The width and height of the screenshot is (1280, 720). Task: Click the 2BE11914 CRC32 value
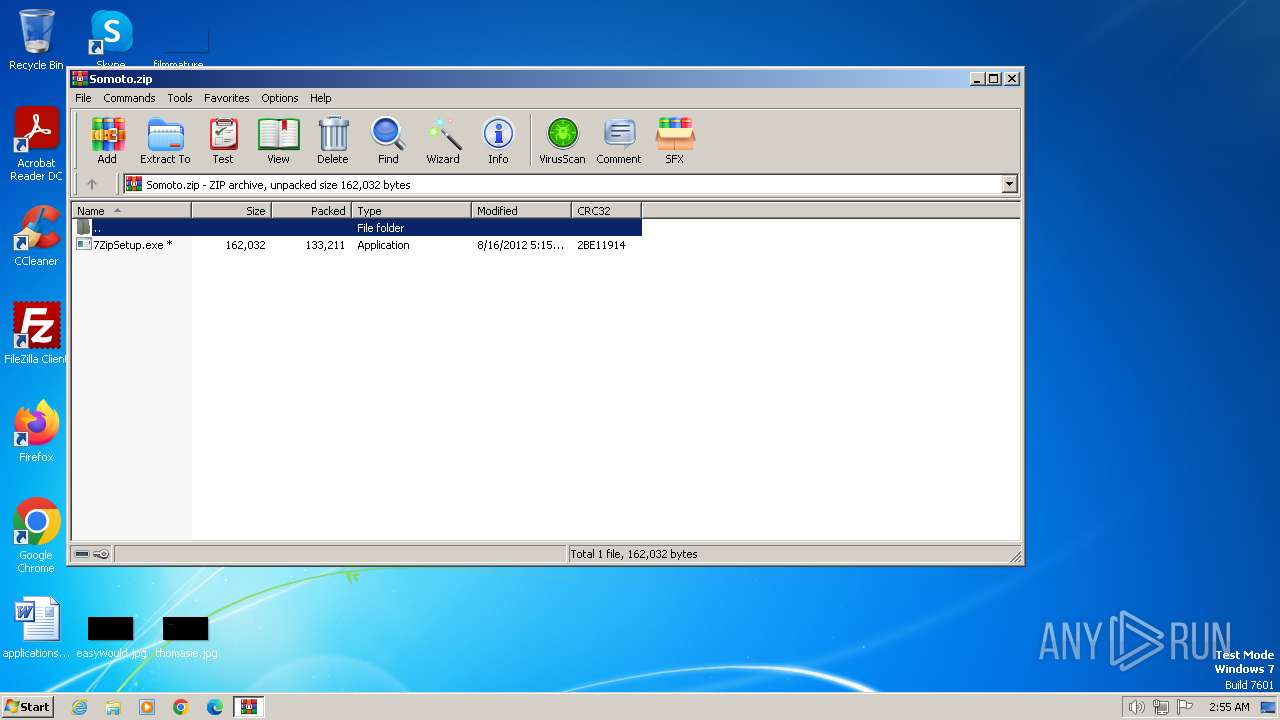pyautogui.click(x=601, y=245)
